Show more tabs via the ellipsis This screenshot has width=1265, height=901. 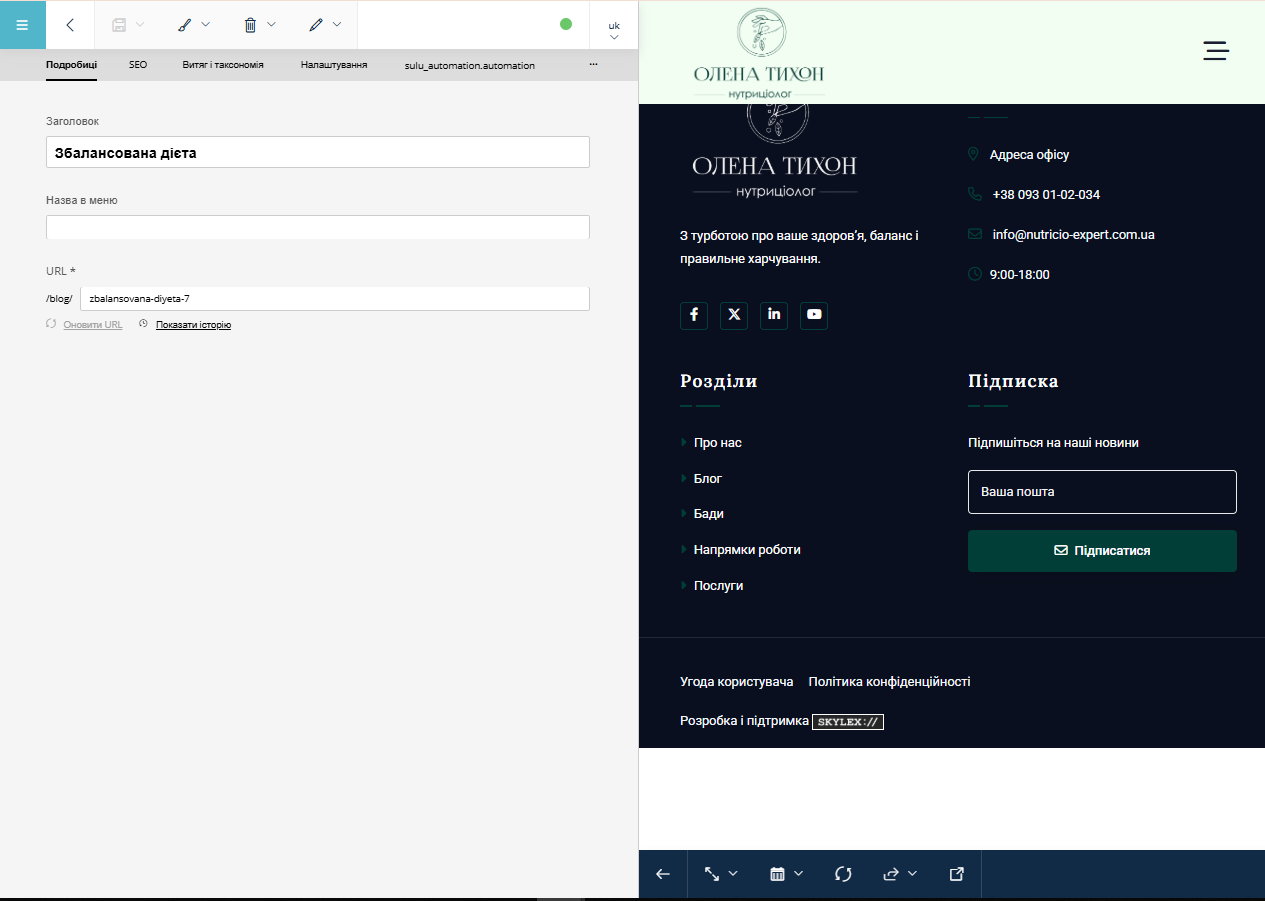593,65
